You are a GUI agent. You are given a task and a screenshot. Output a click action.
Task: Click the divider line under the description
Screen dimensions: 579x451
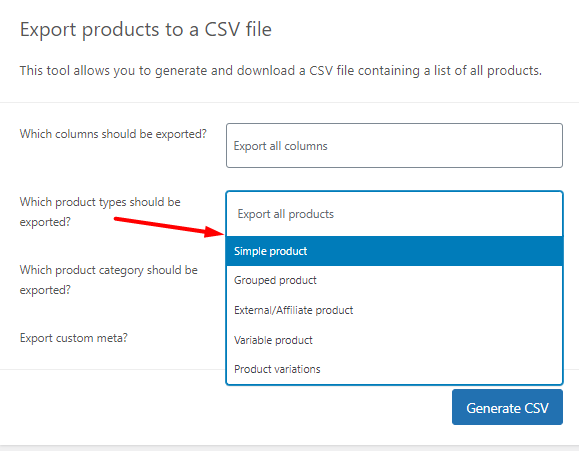click(x=290, y=102)
